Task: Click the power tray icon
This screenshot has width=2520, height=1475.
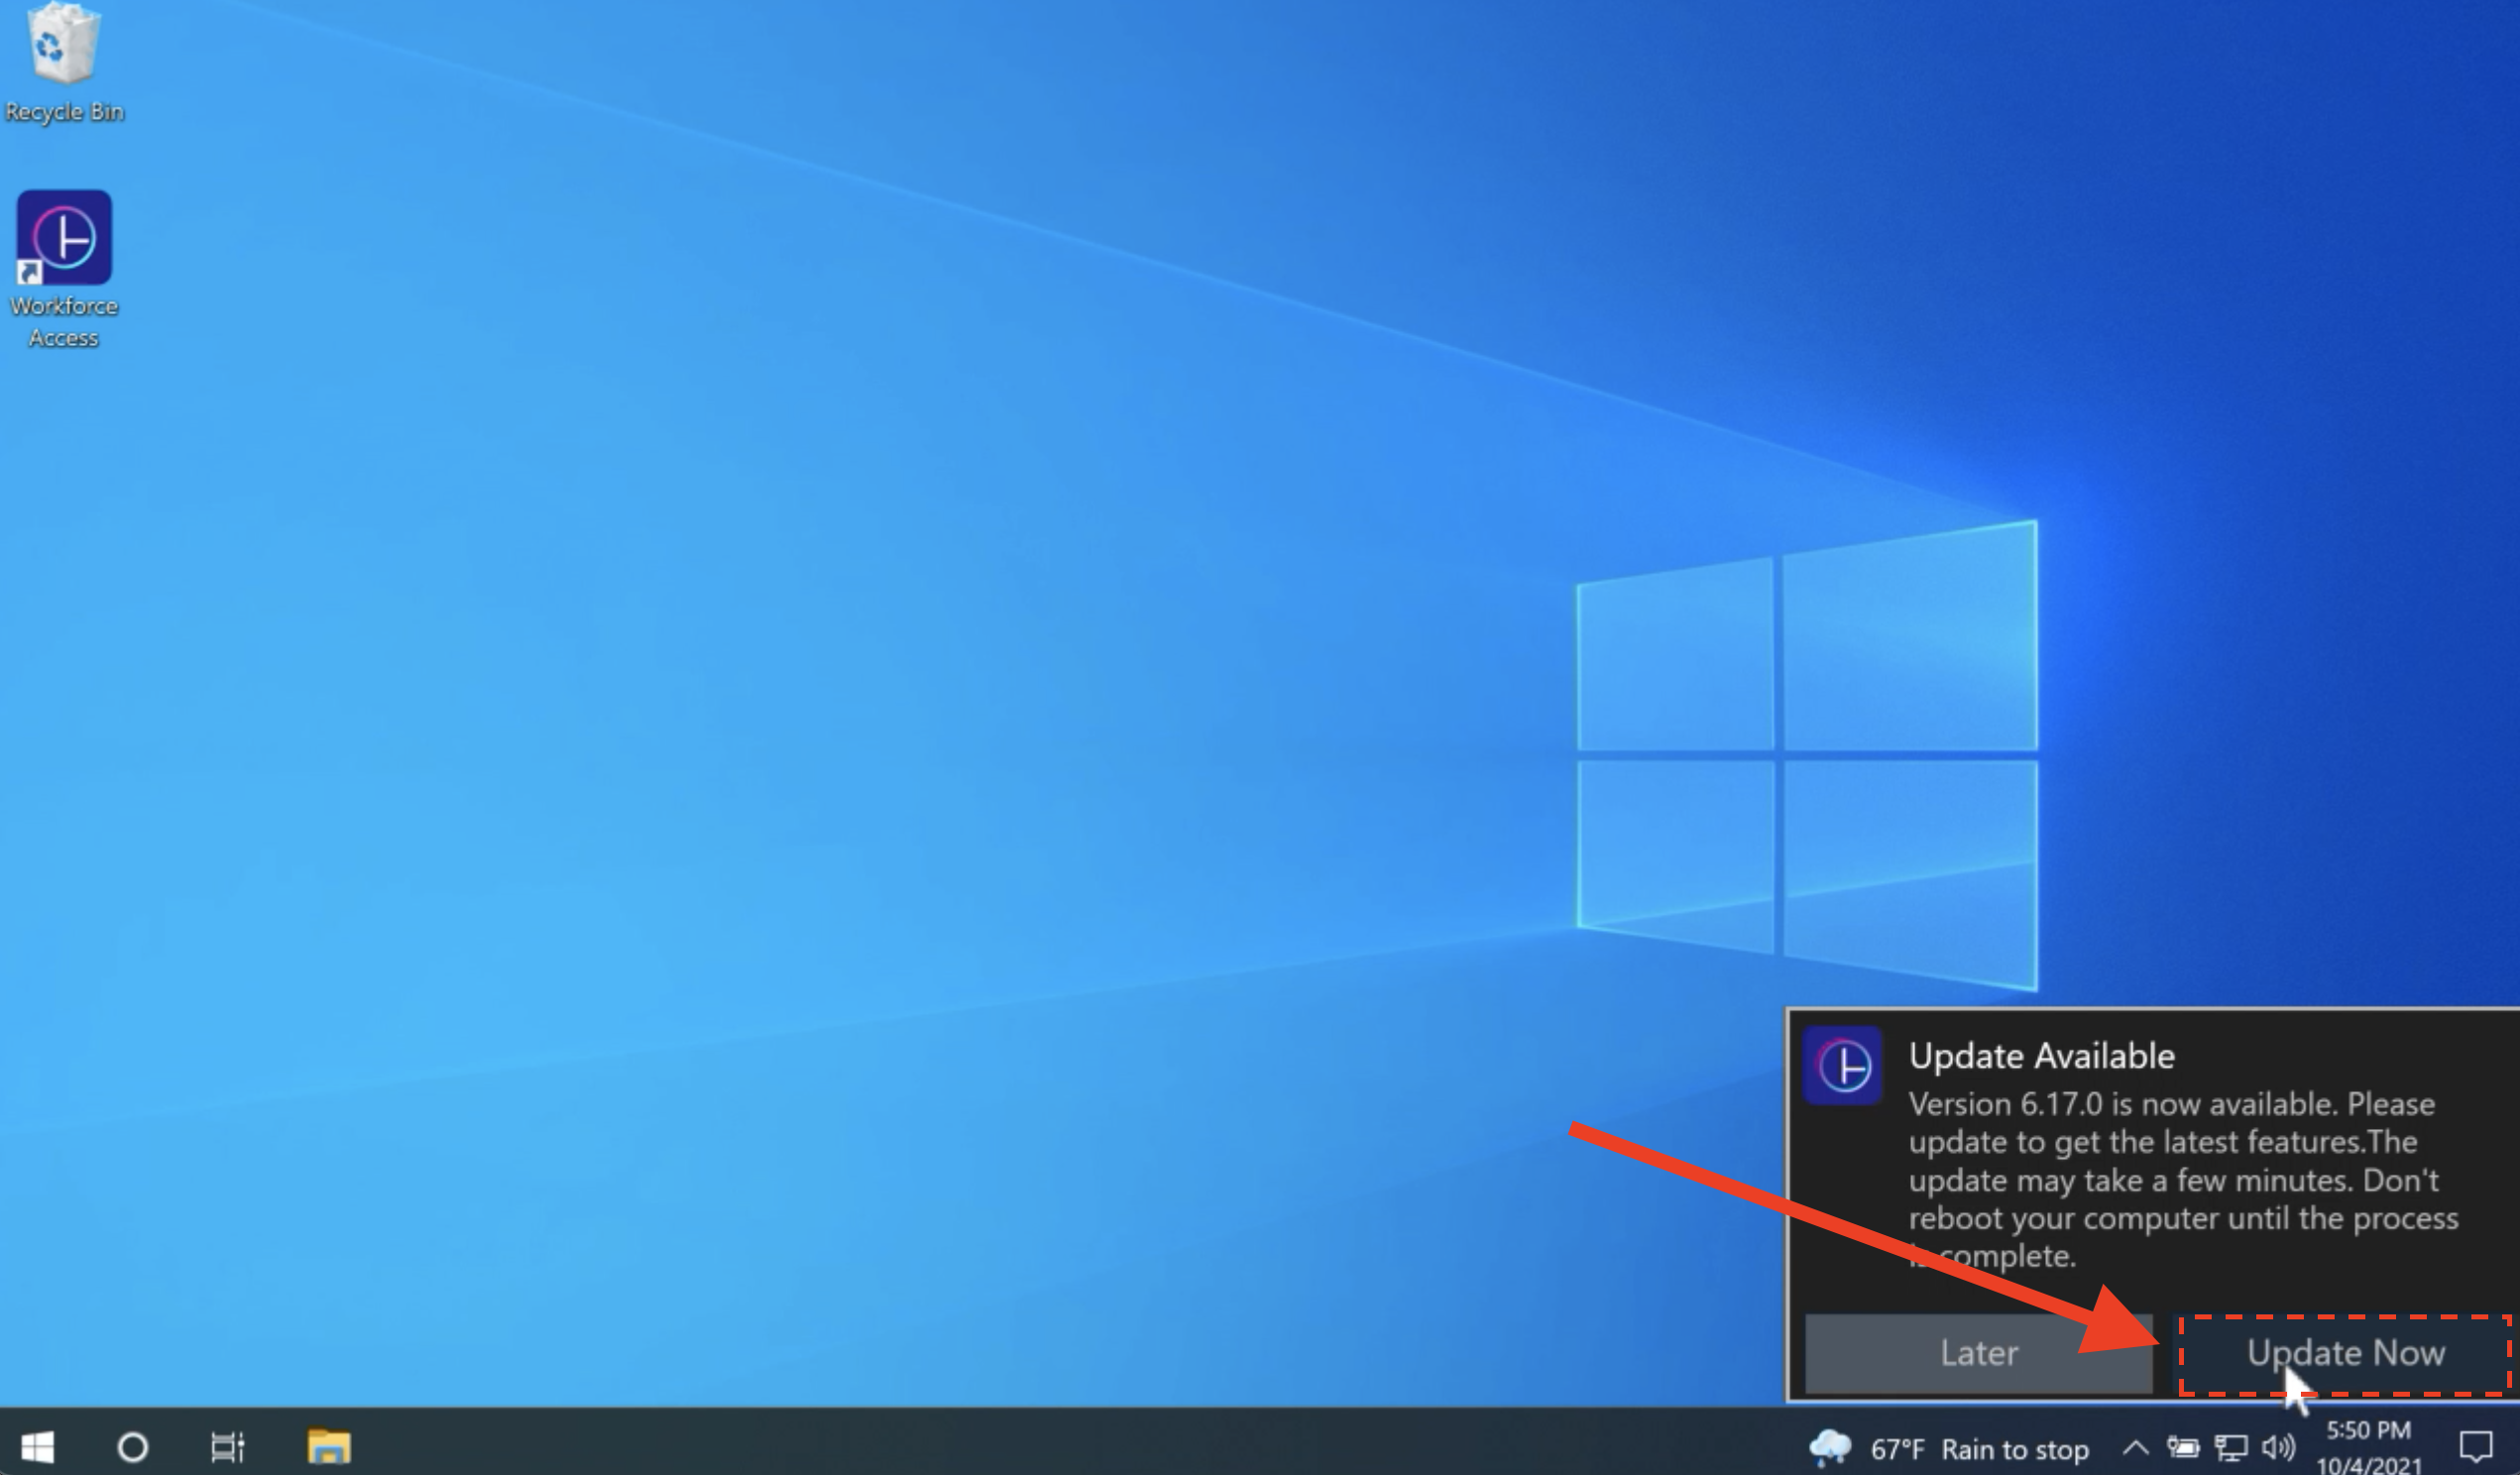Action: (2183, 1447)
